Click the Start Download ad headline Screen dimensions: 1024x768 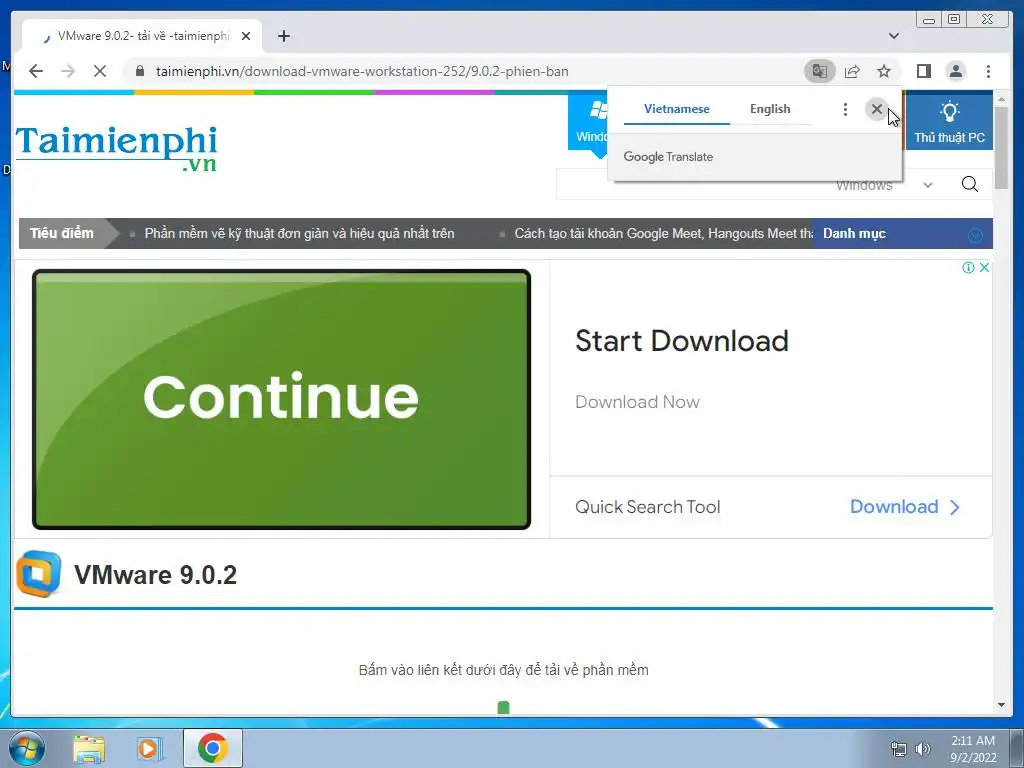[x=682, y=341]
